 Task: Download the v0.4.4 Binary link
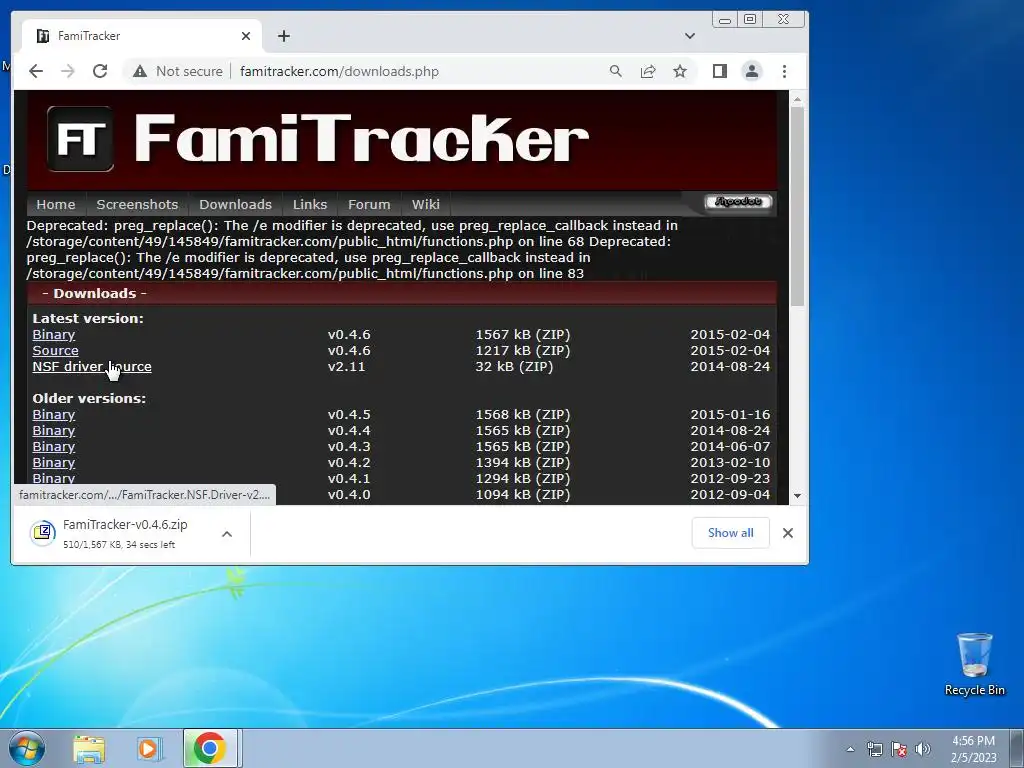[54, 430]
